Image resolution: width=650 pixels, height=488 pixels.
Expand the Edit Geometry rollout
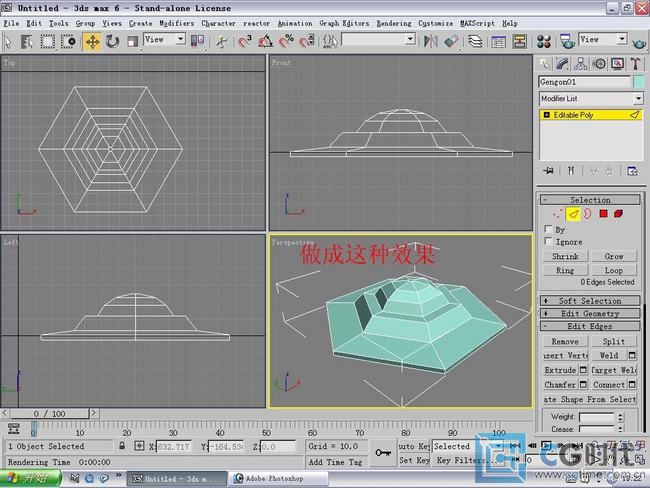(589, 313)
